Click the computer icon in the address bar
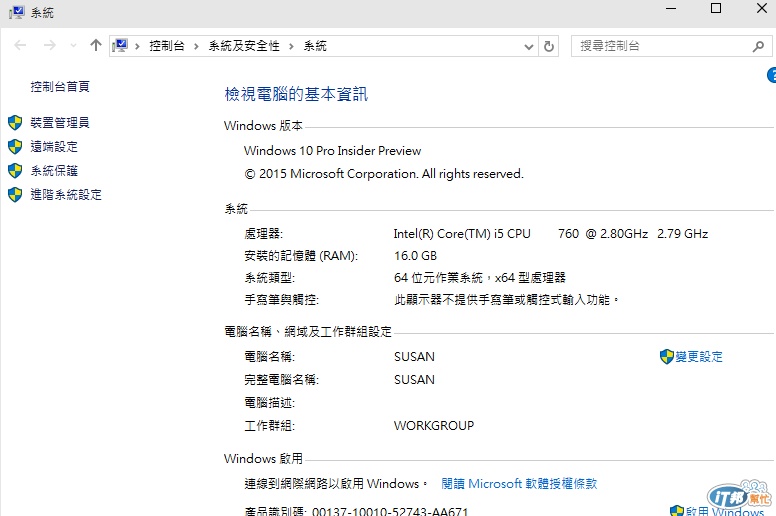This screenshot has height=516, width=776. pos(120,46)
